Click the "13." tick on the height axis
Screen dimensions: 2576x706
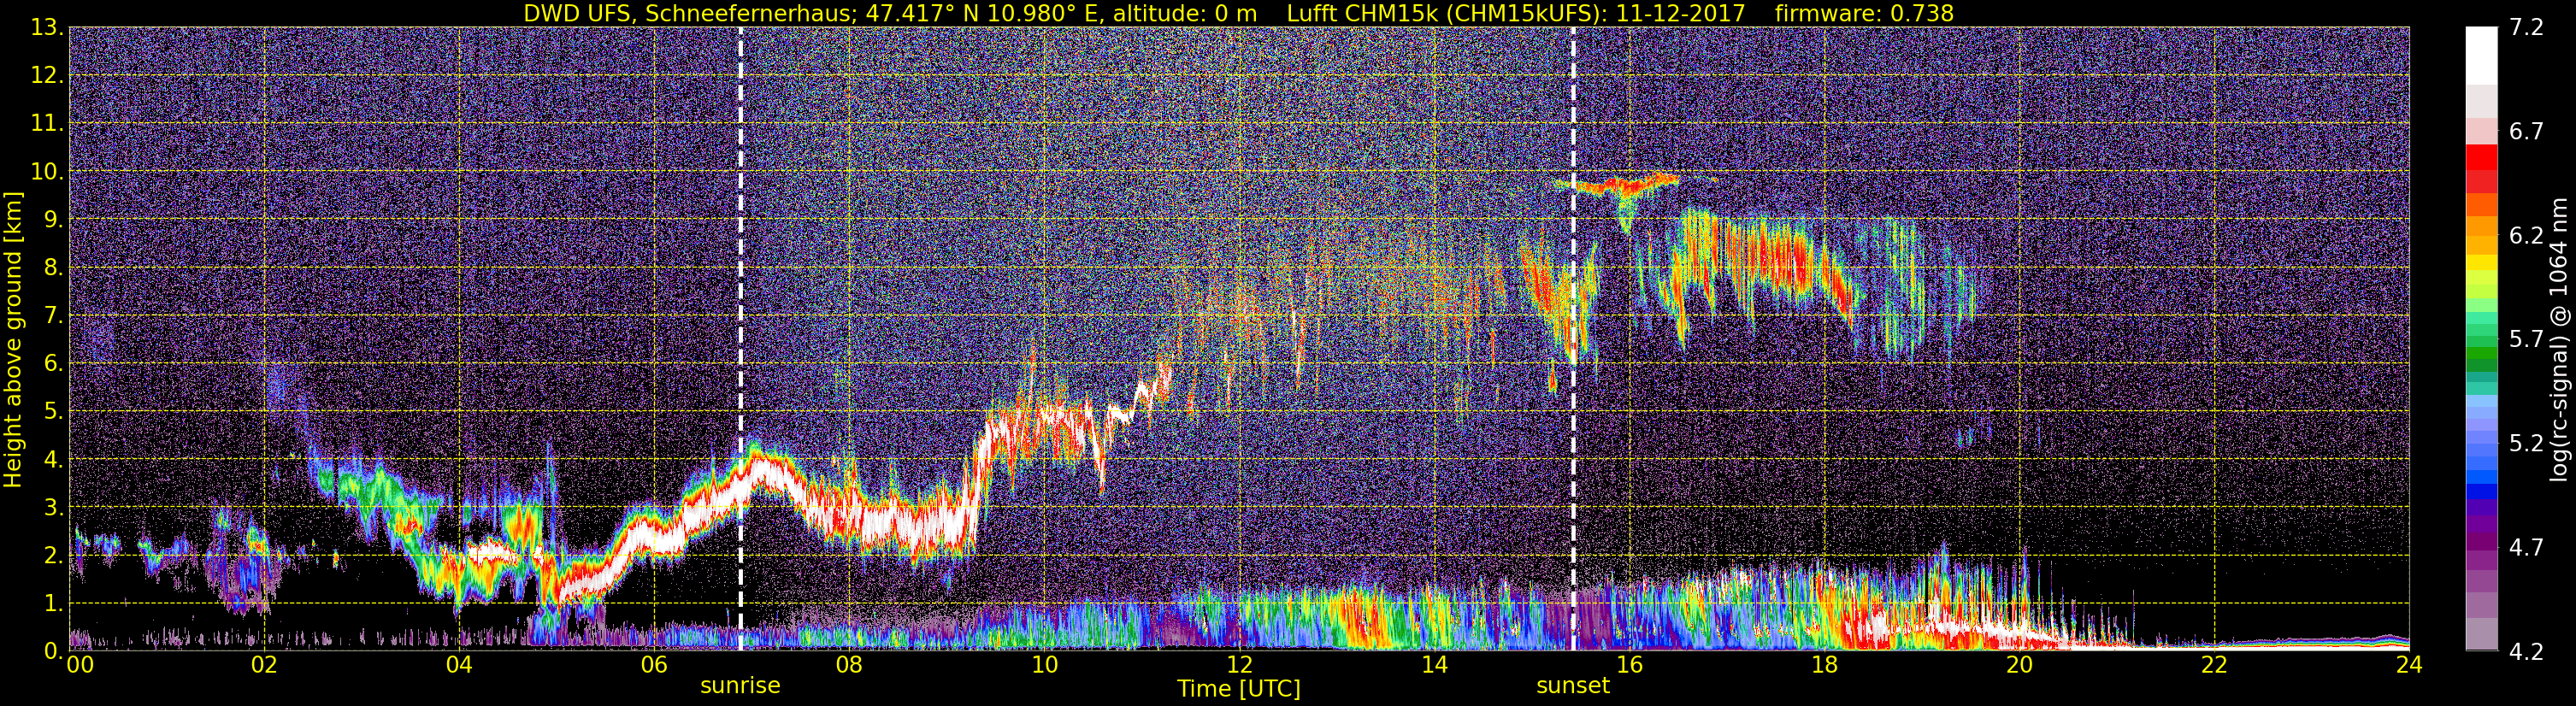(47, 28)
